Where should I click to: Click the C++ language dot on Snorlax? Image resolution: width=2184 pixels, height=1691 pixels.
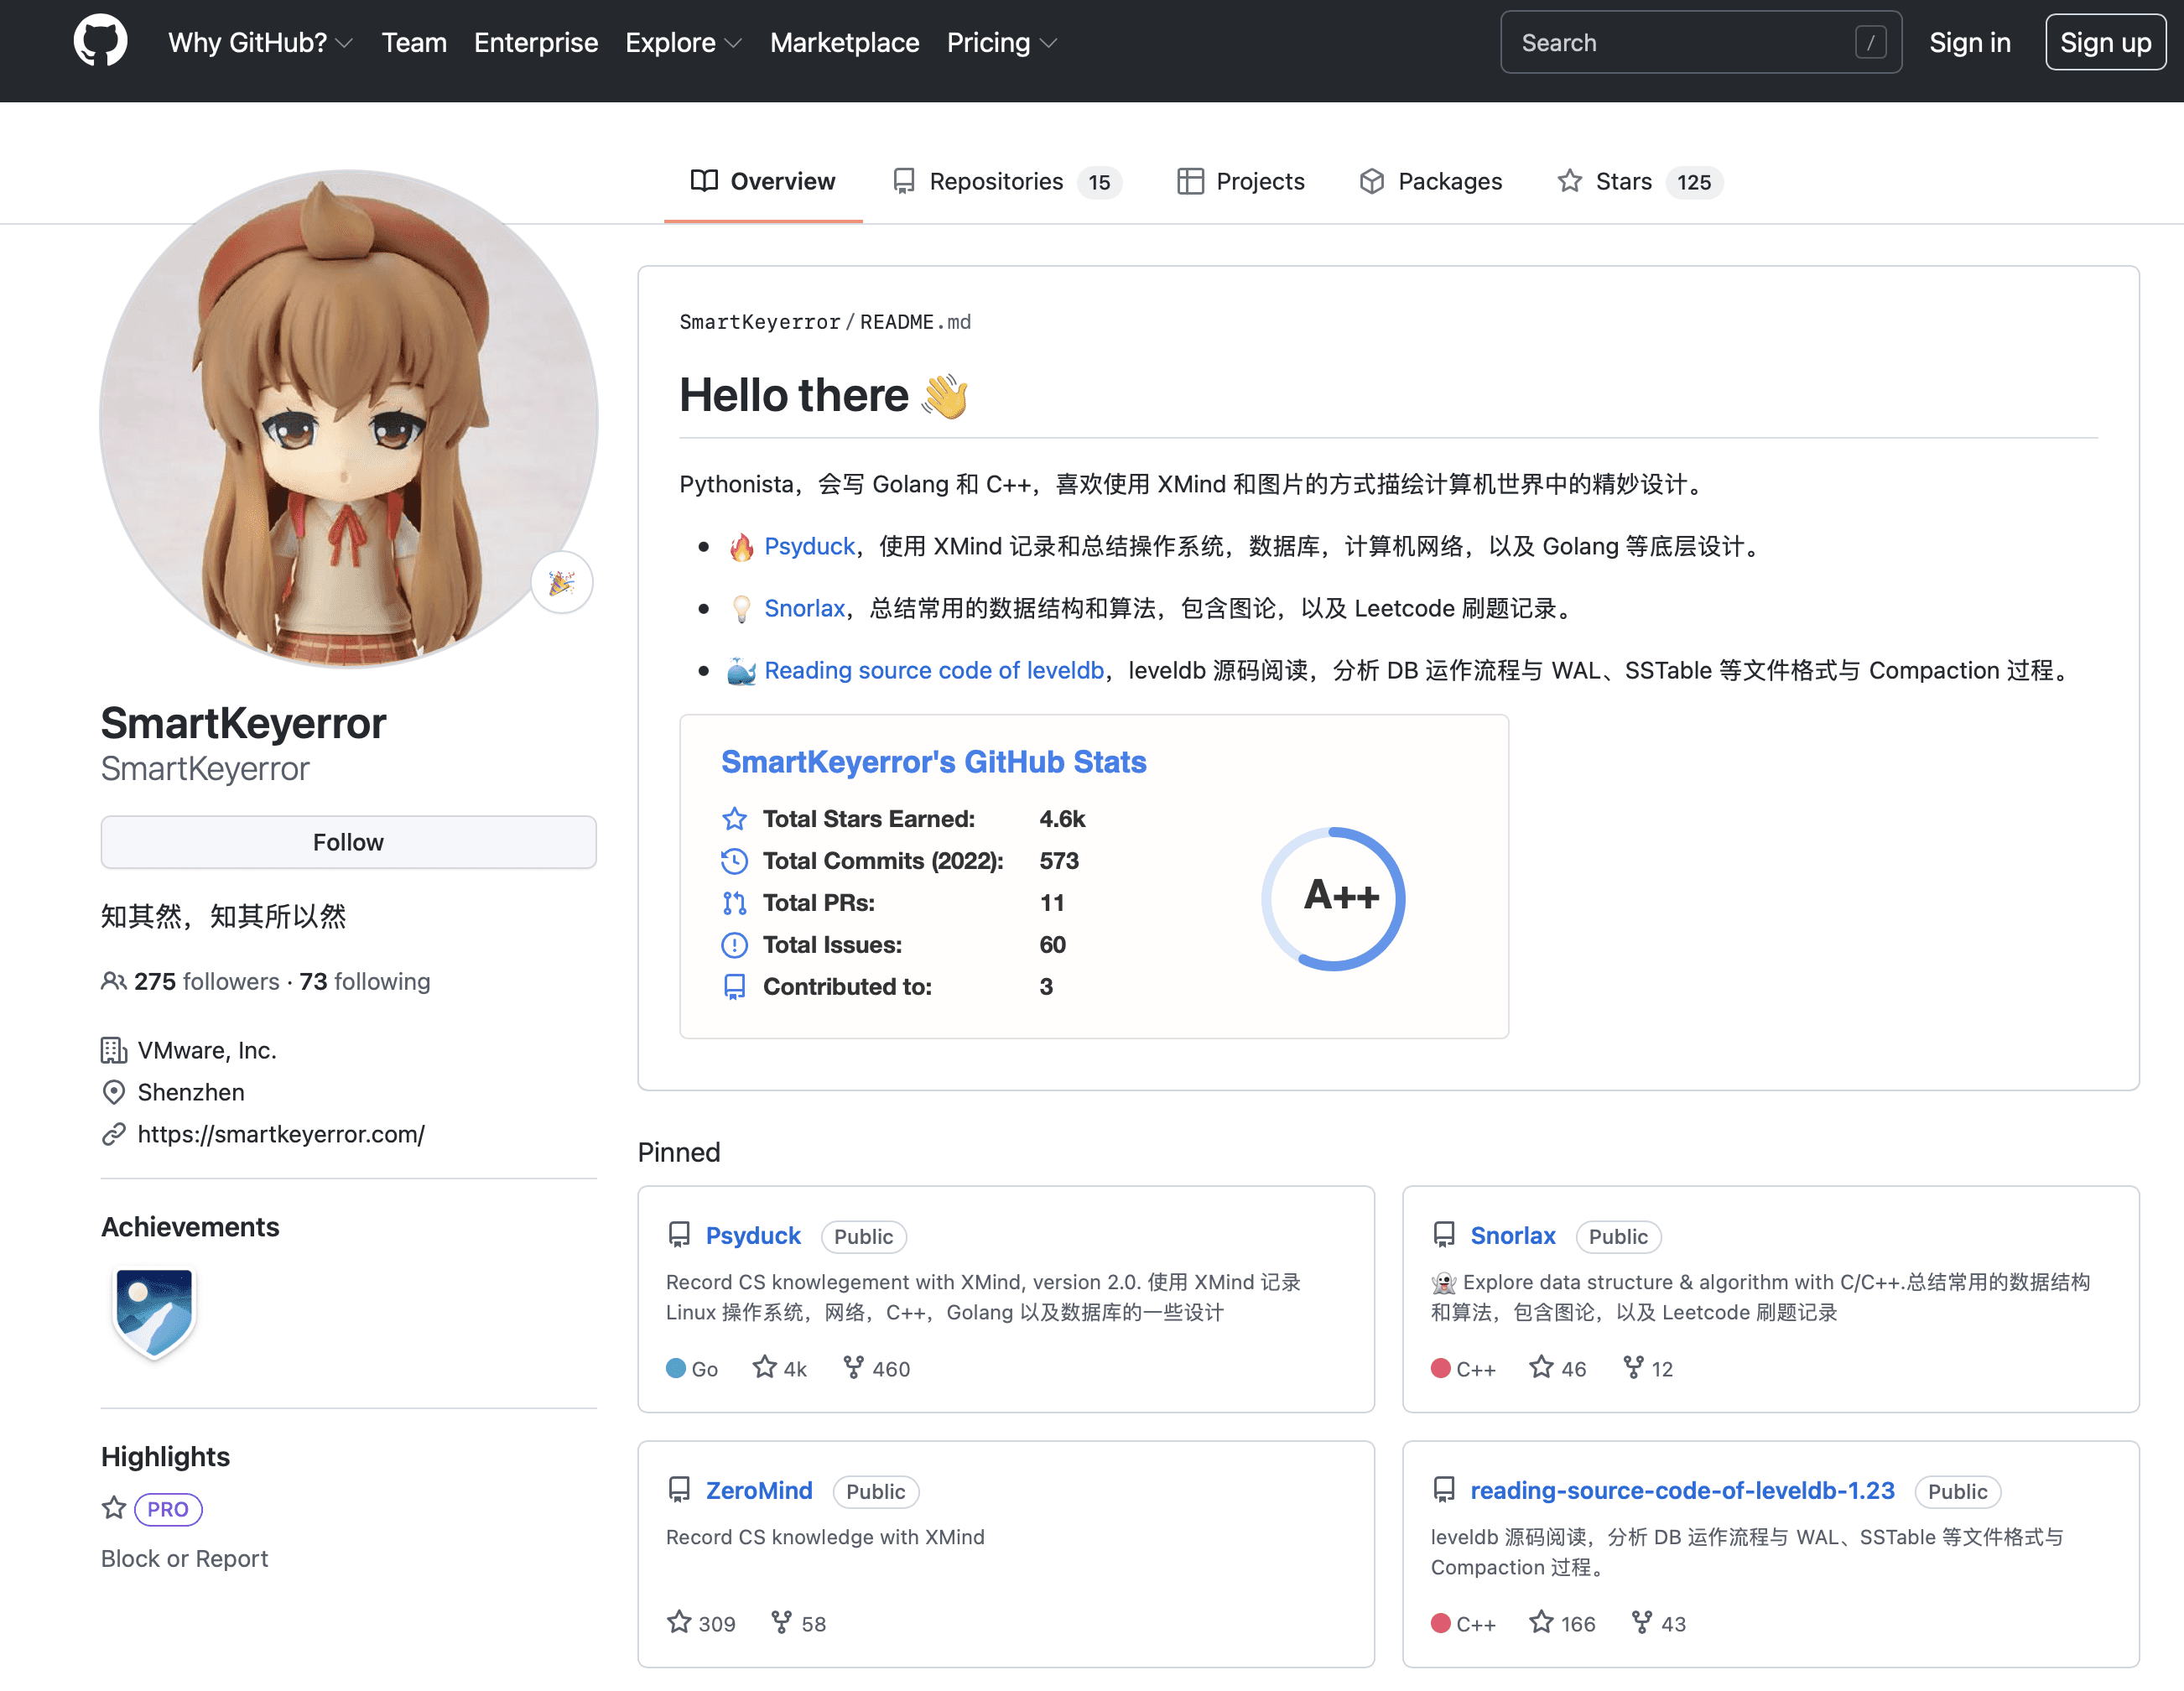1441,1368
